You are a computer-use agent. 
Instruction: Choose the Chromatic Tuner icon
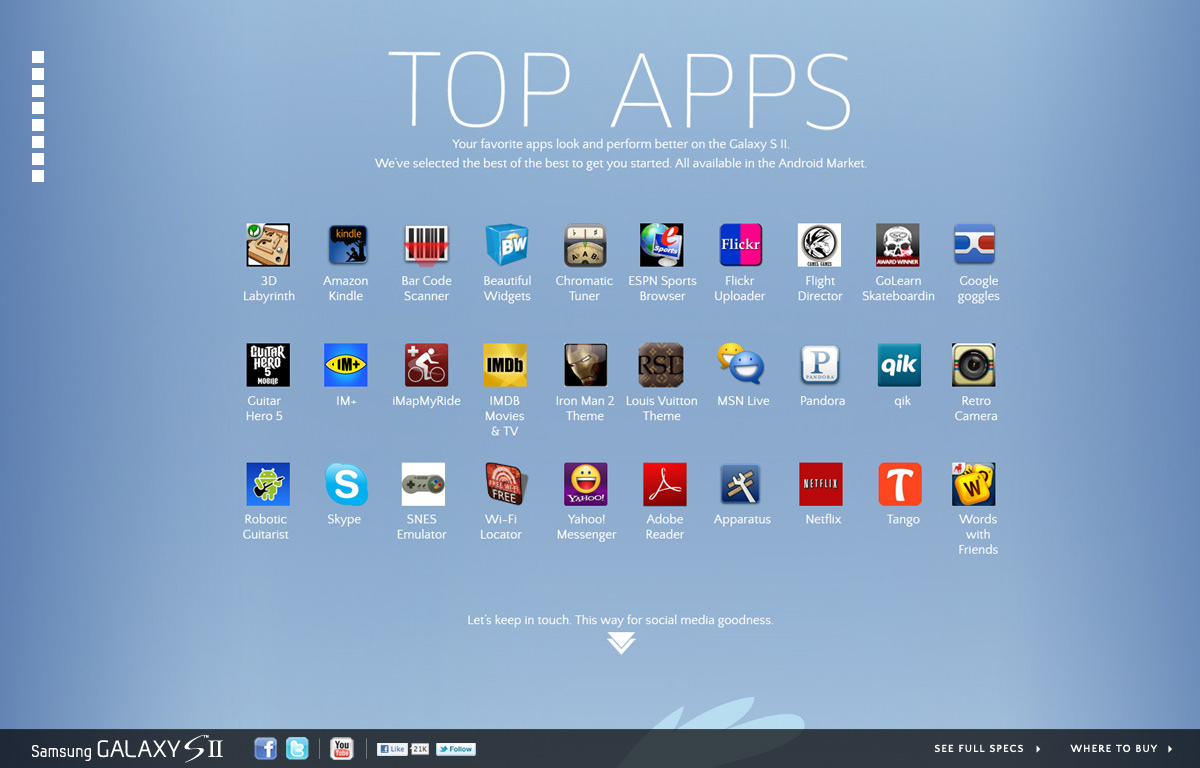(585, 245)
